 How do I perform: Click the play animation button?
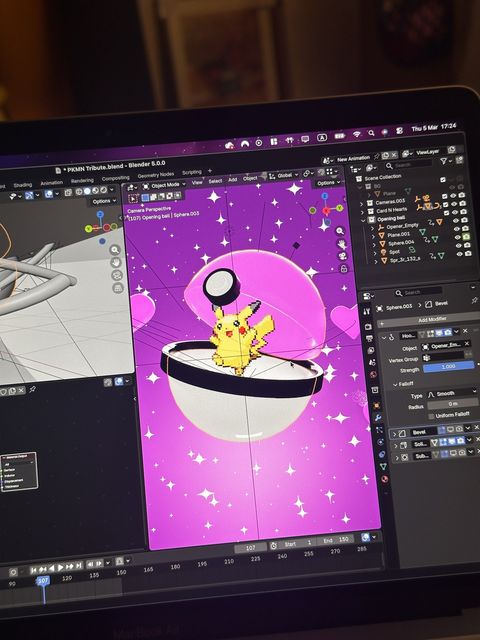coord(60,567)
